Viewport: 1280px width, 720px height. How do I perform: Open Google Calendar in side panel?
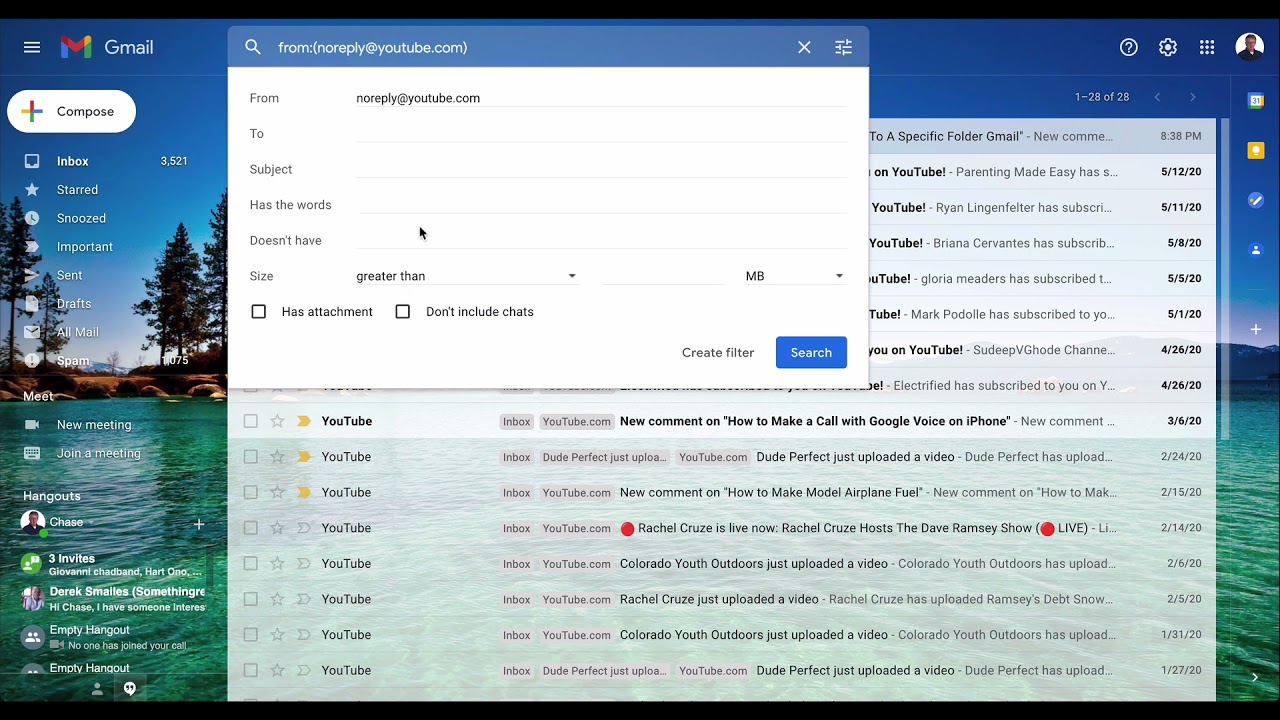point(1256,100)
